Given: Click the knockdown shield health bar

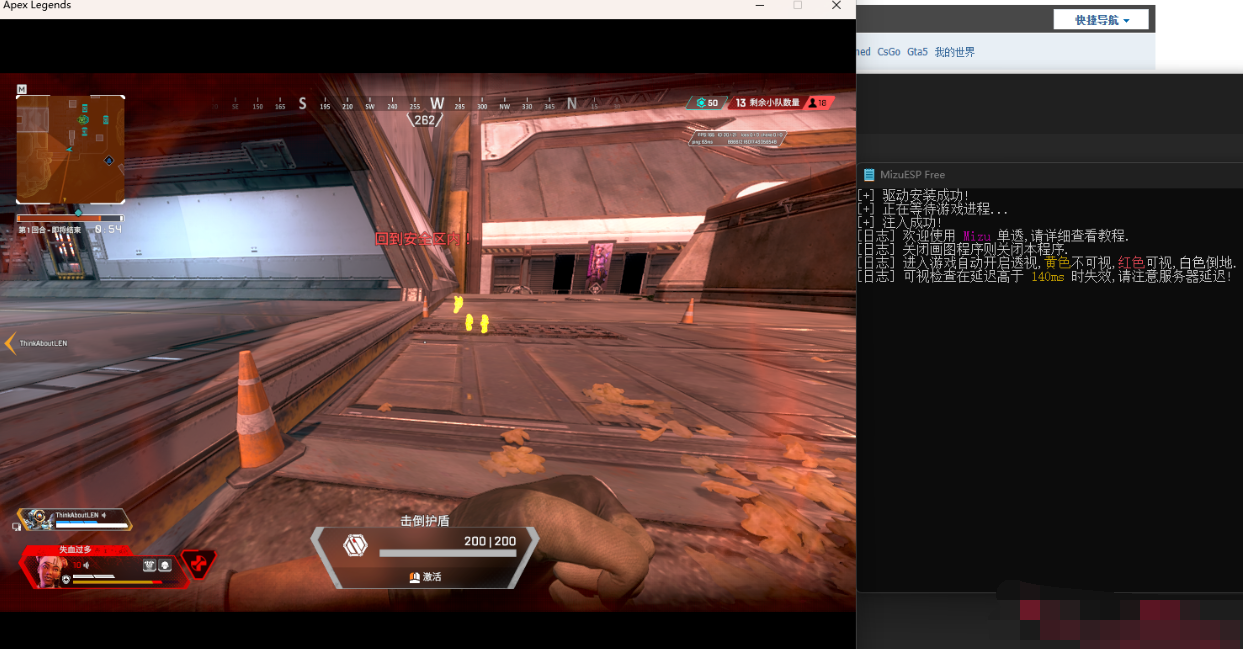Looking at the screenshot, I should [448, 553].
